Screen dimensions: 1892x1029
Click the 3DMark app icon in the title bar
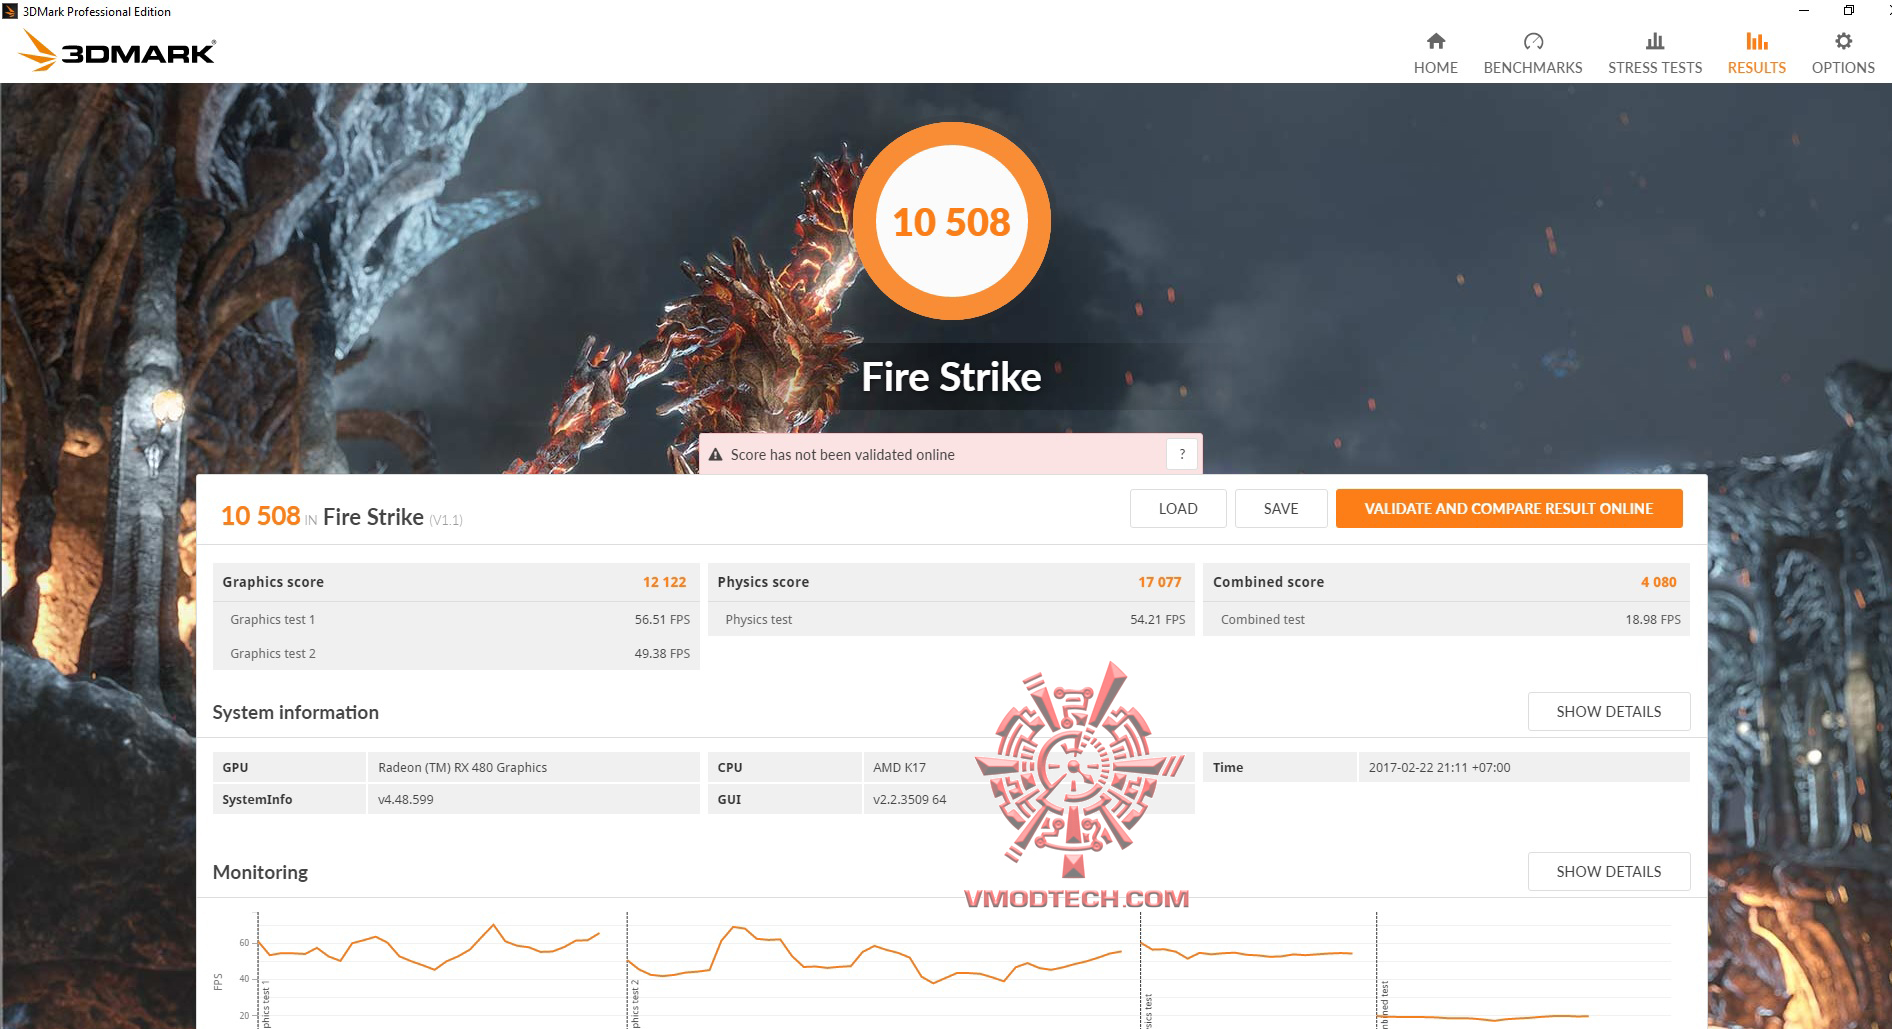tap(10, 11)
